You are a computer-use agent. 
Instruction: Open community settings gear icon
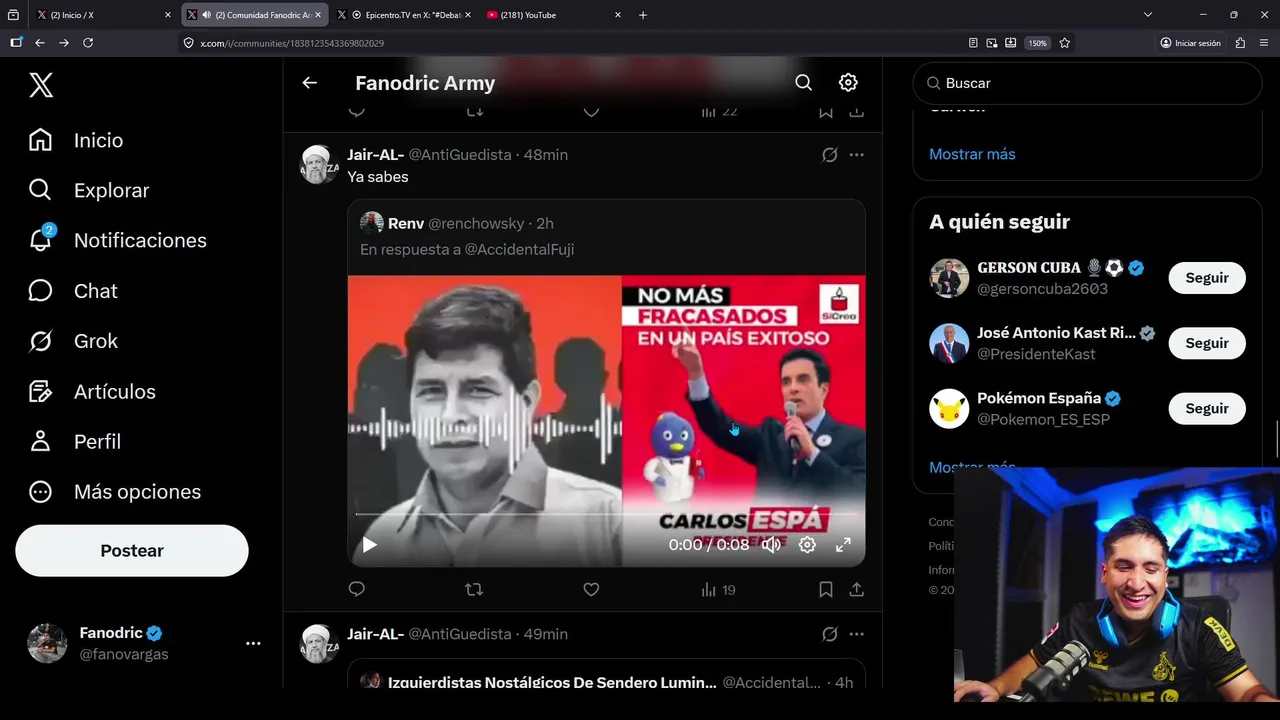click(x=848, y=83)
